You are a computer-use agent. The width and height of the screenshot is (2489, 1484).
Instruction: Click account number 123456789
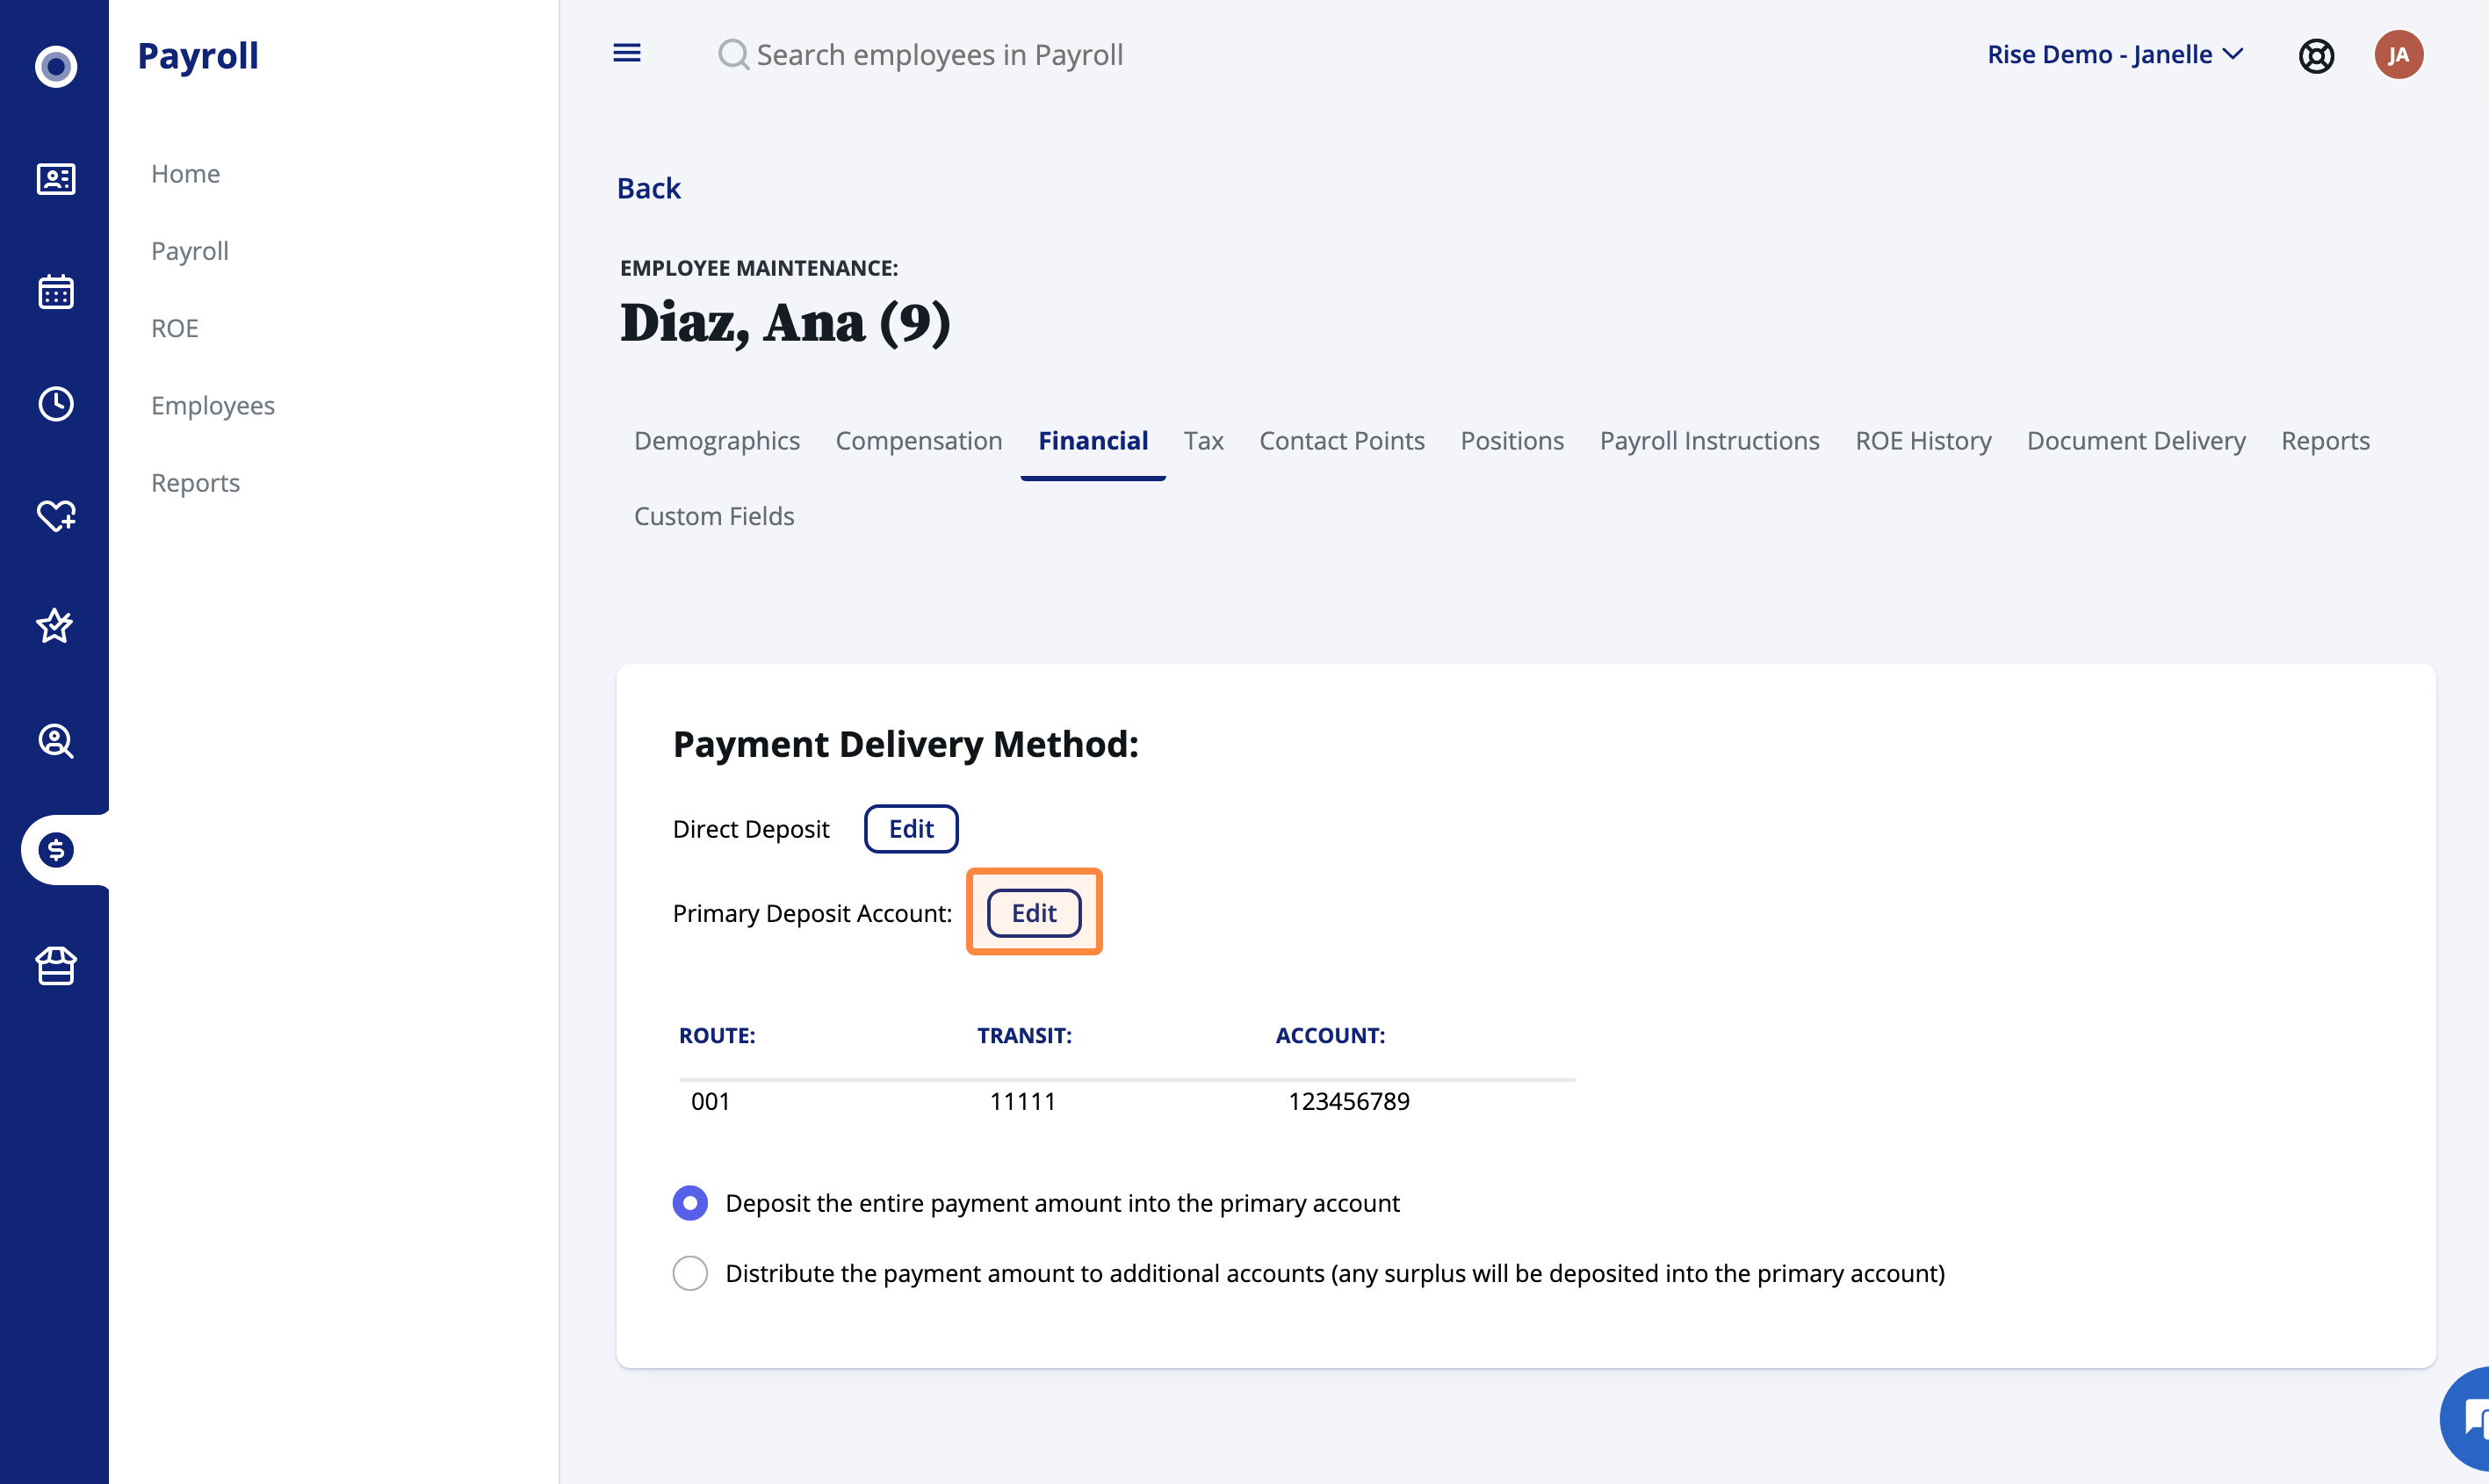tap(1349, 1101)
